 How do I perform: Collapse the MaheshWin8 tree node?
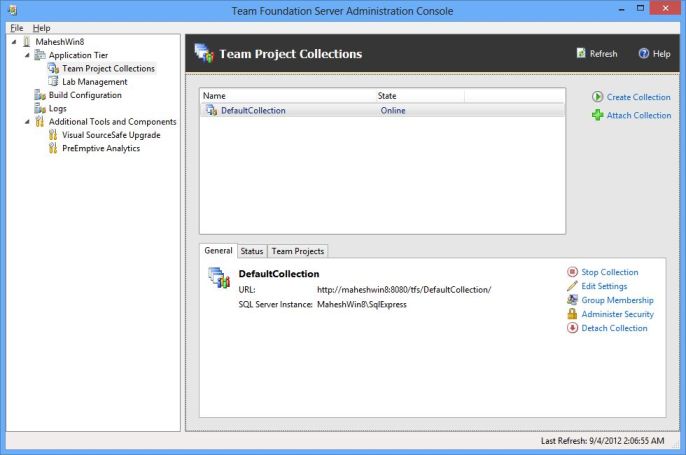[14, 42]
